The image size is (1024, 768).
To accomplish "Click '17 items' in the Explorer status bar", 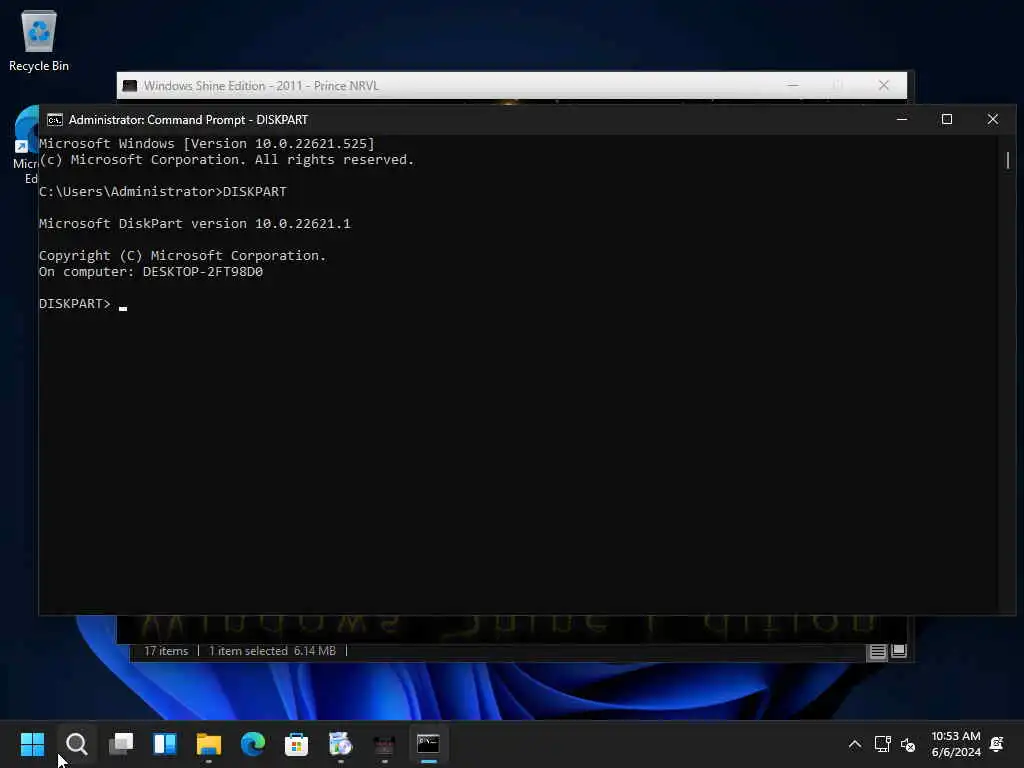I will (x=166, y=651).
